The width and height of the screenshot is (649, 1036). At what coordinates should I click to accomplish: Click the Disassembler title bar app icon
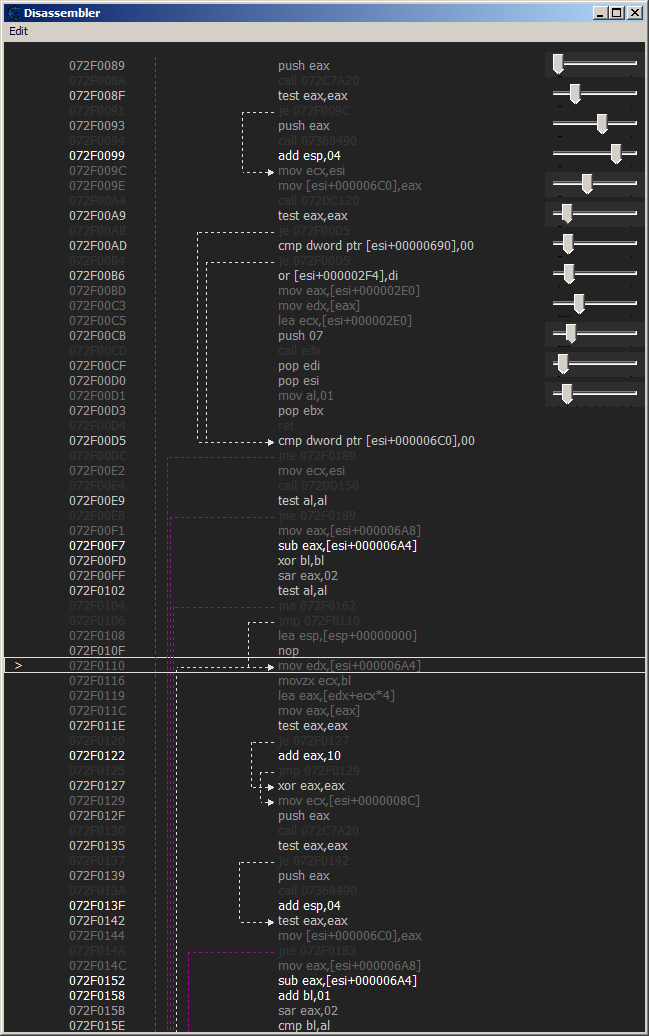[x=14, y=13]
